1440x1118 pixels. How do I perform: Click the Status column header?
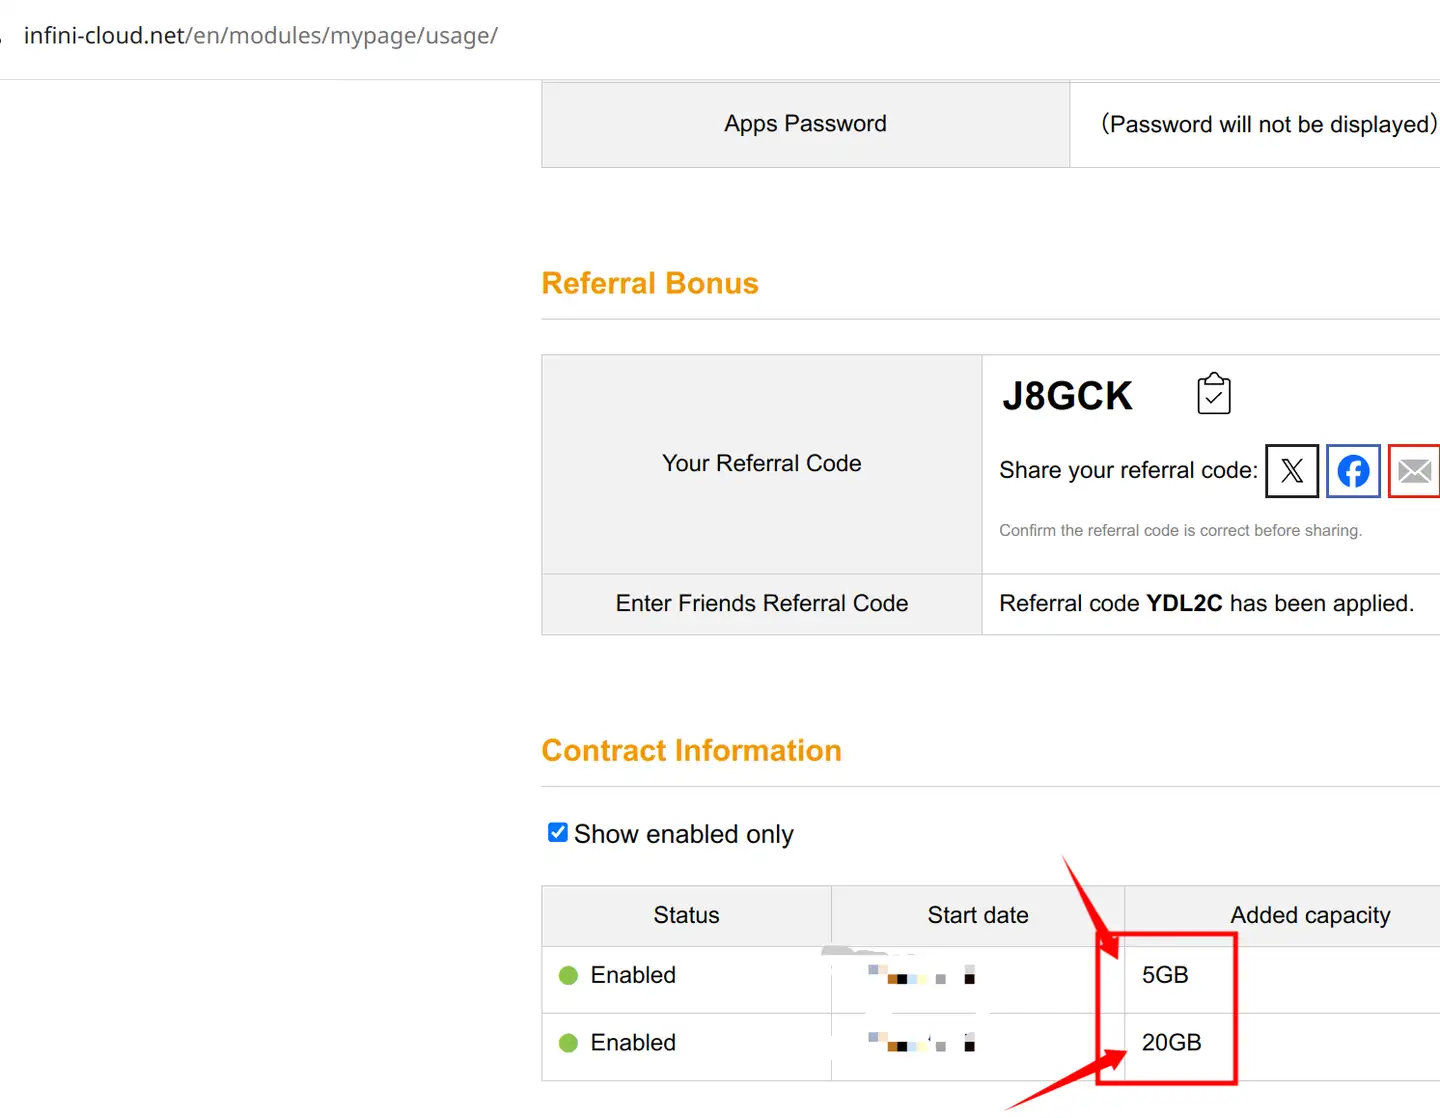(x=686, y=915)
